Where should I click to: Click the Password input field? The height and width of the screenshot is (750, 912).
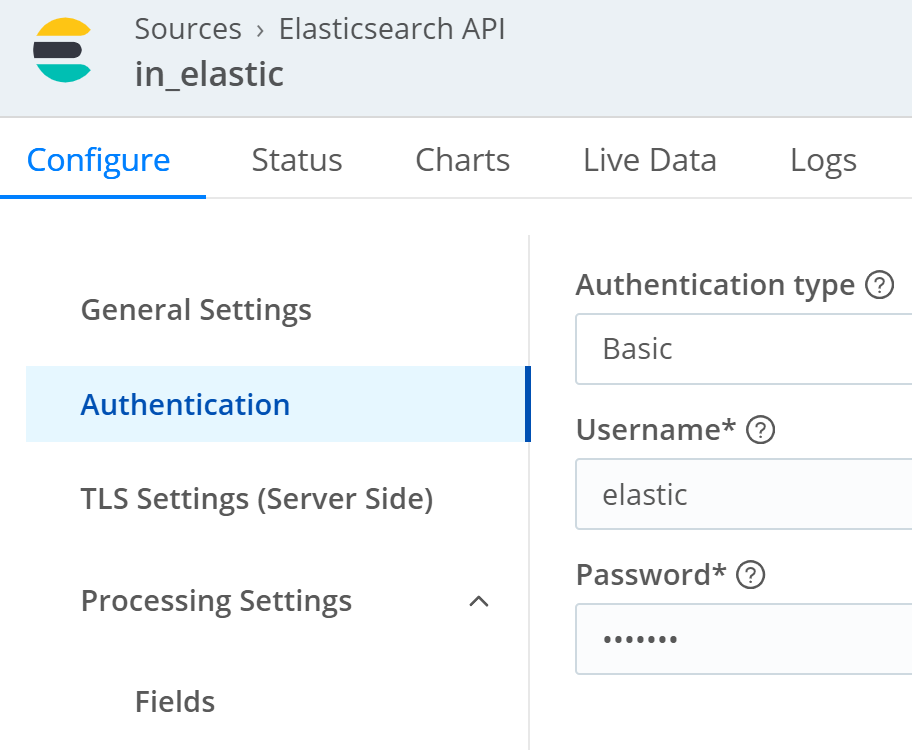click(x=744, y=638)
